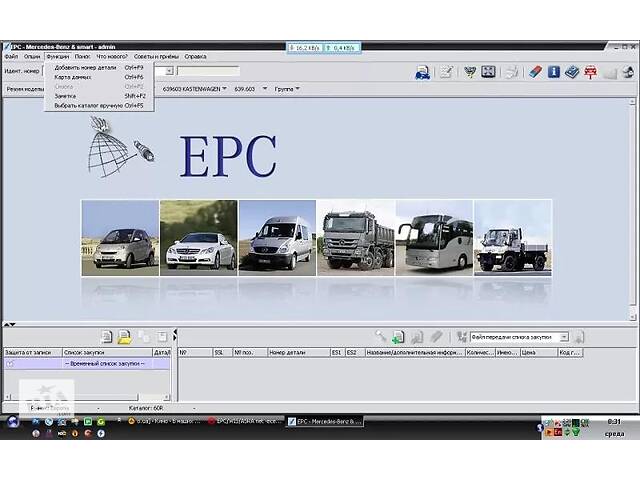
Task: Open the 'Файл передачи списка закупки' combo box
Action: pos(519,337)
